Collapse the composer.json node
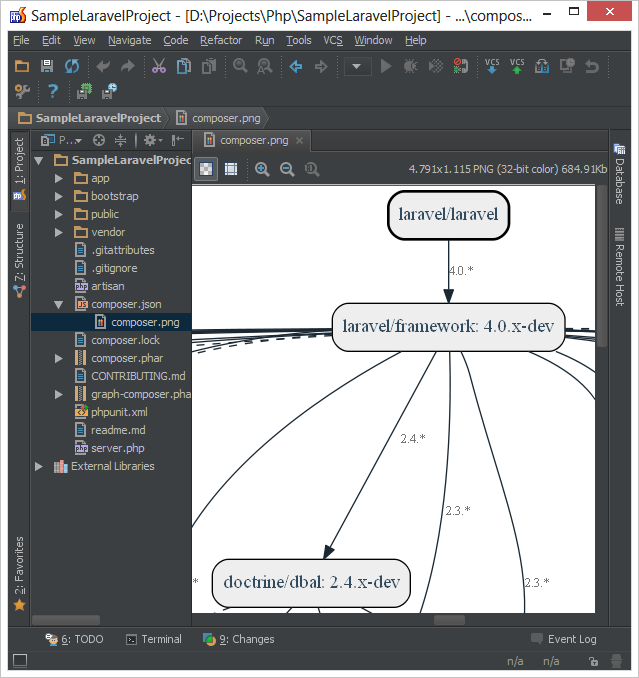The width and height of the screenshot is (639, 678). click(x=59, y=304)
